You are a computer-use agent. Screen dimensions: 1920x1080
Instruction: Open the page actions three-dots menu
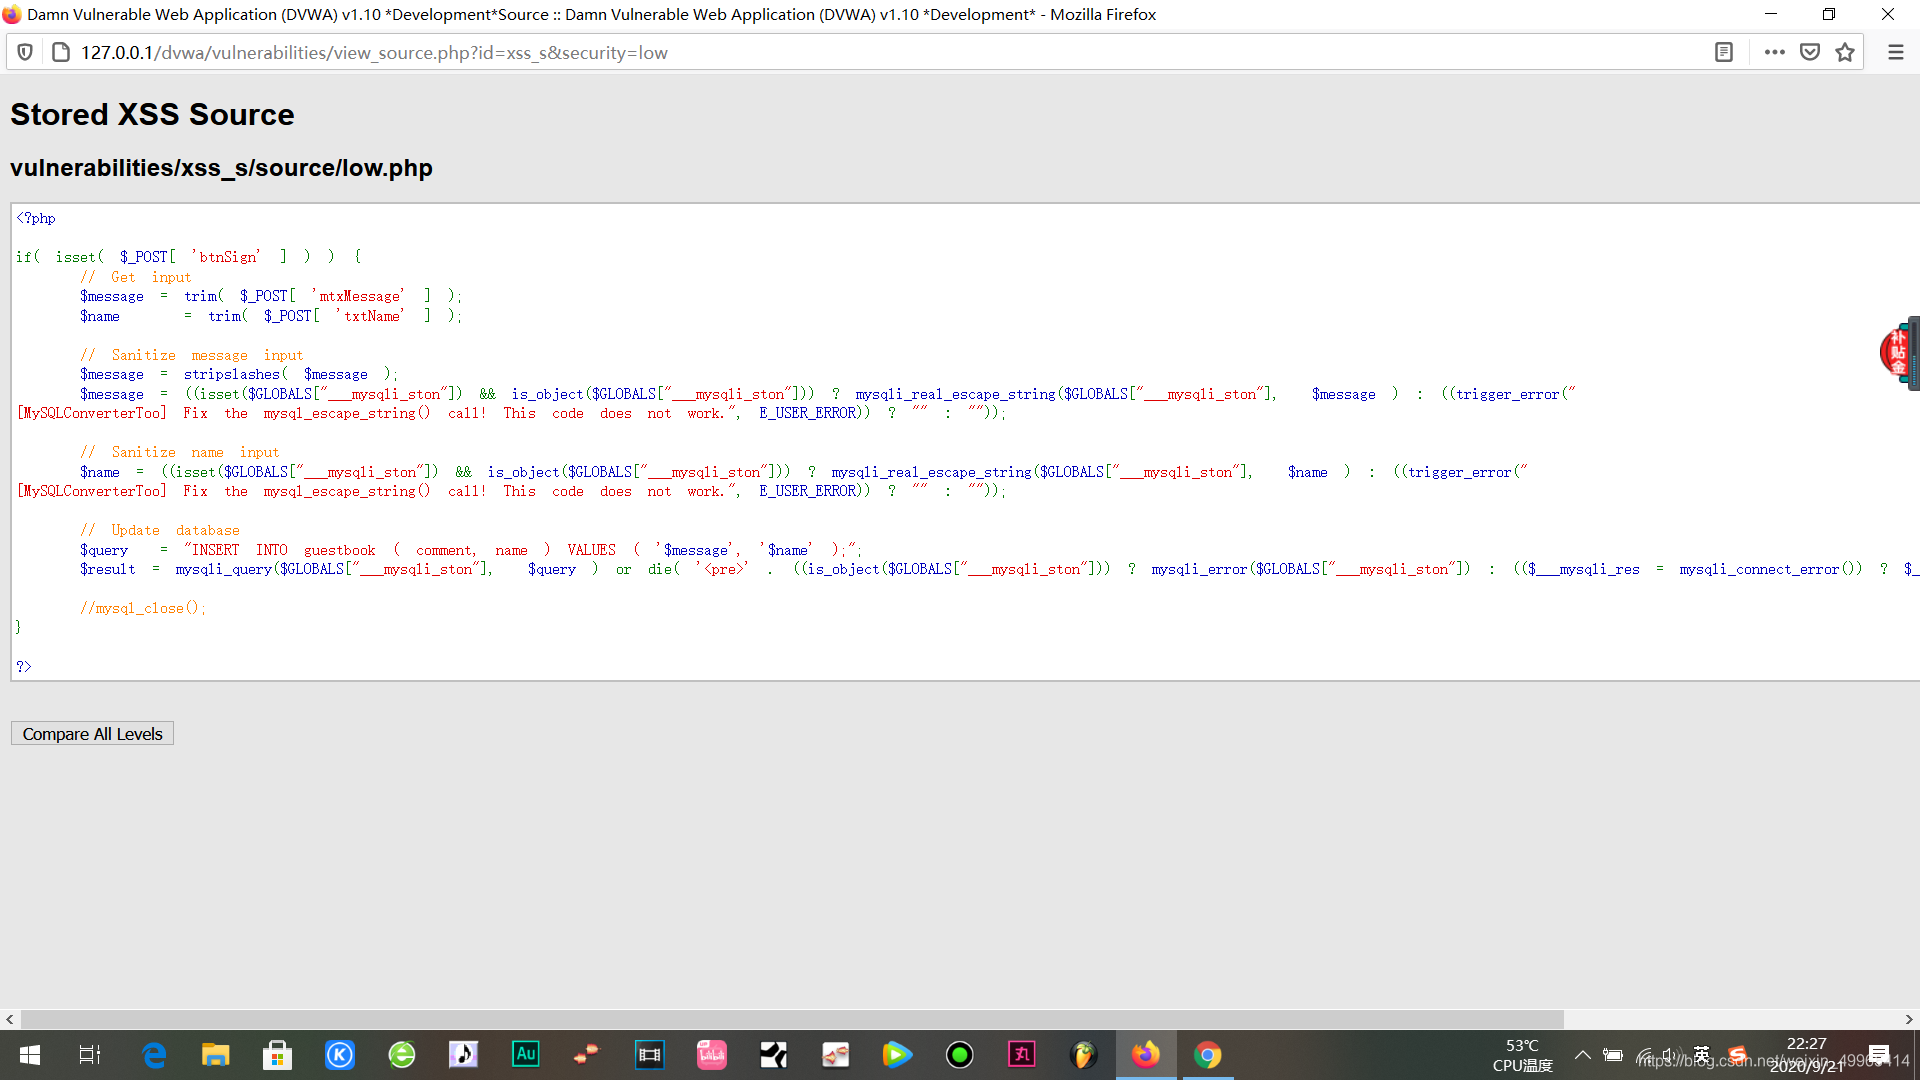tap(1775, 52)
